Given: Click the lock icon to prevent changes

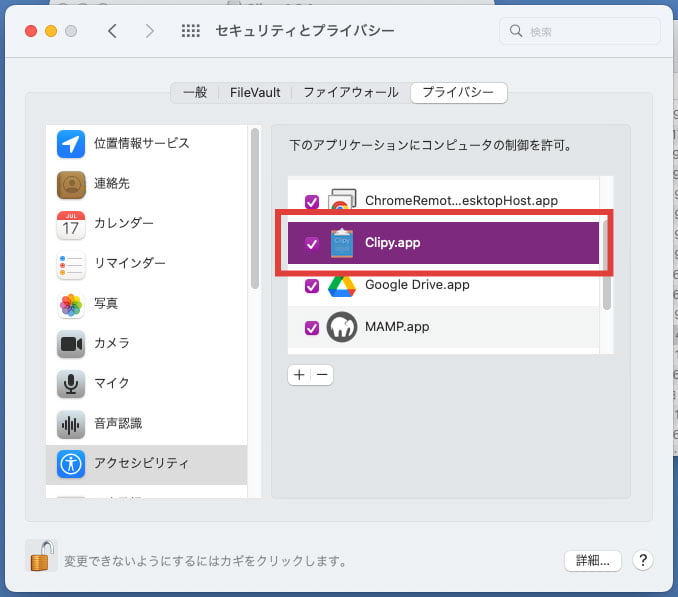Looking at the screenshot, I should tap(41, 555).
